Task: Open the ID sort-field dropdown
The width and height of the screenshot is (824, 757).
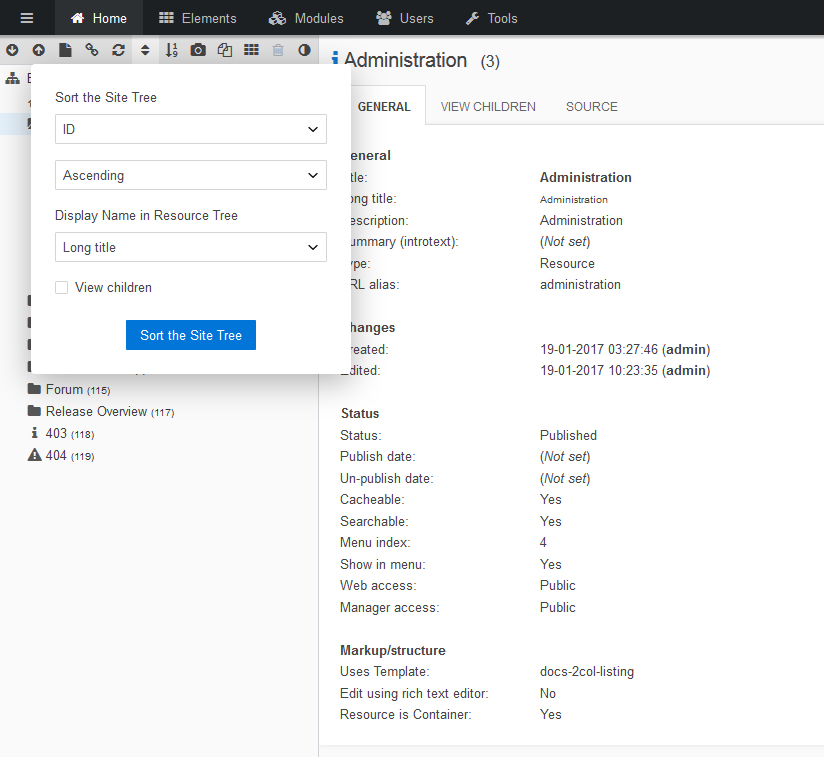Action: [191, 129]
